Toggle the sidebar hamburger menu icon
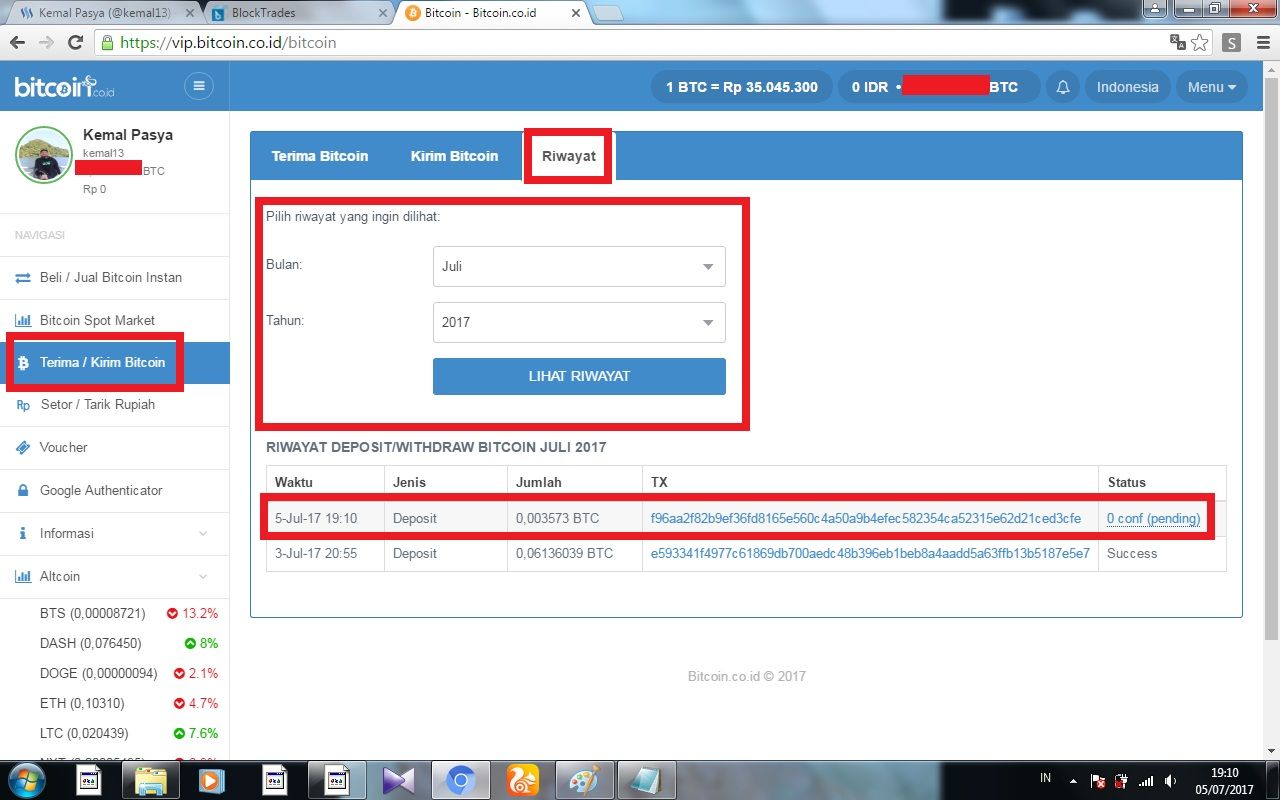This screenshot has height=800, width=1280. [199, 86]
